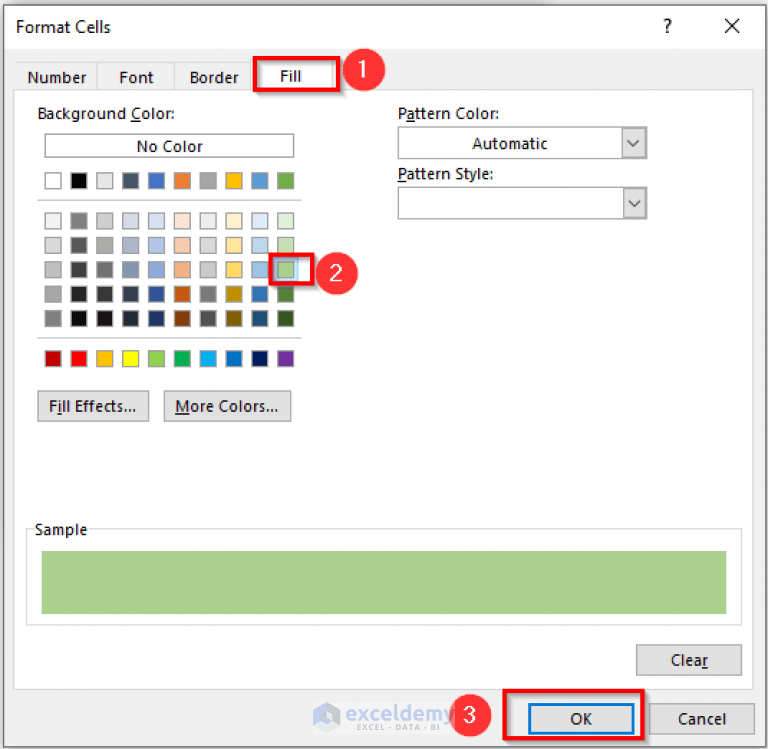Select the darkest green swatch in bottom shade row
The image size is (768, 749).
(x=286, y=318)
